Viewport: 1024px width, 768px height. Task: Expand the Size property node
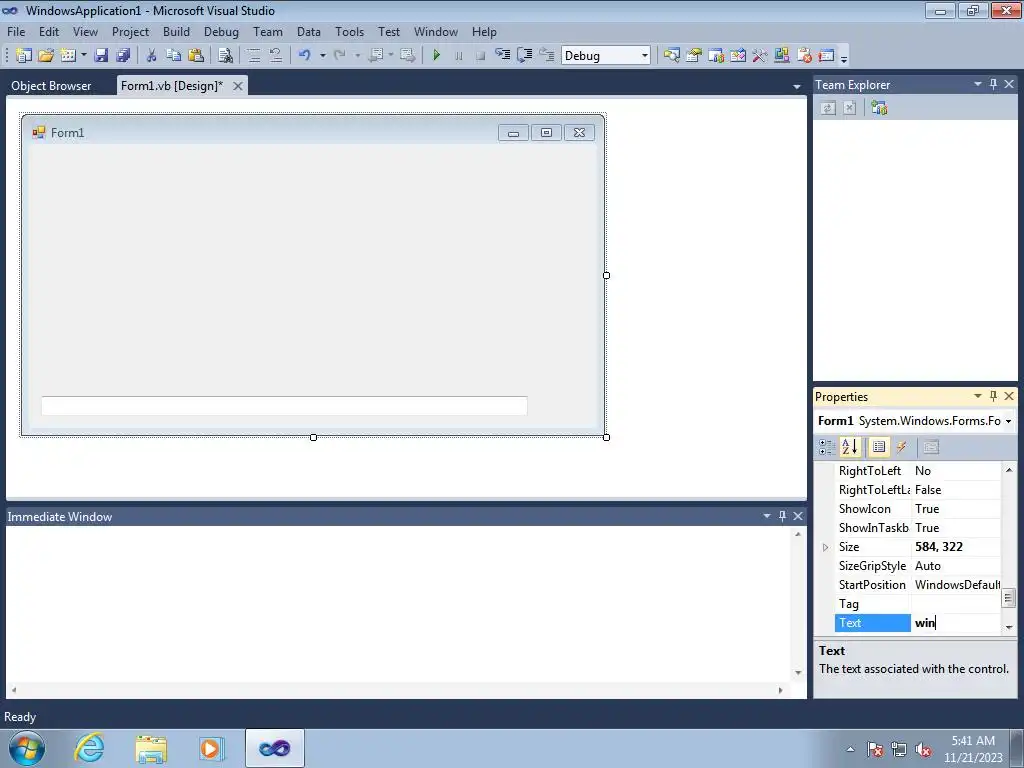[825, 547]
